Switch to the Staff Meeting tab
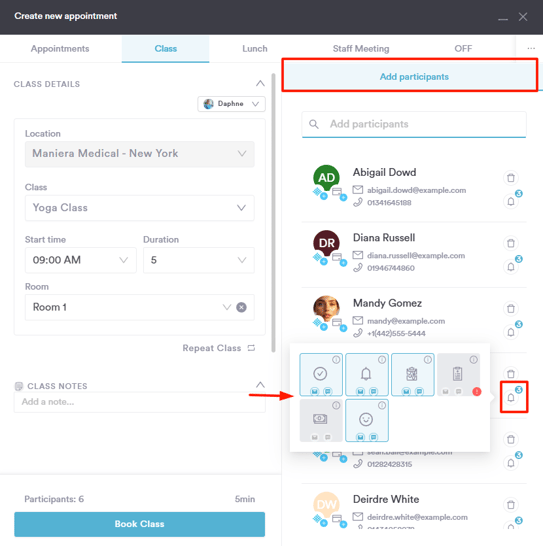 (361, 48)
